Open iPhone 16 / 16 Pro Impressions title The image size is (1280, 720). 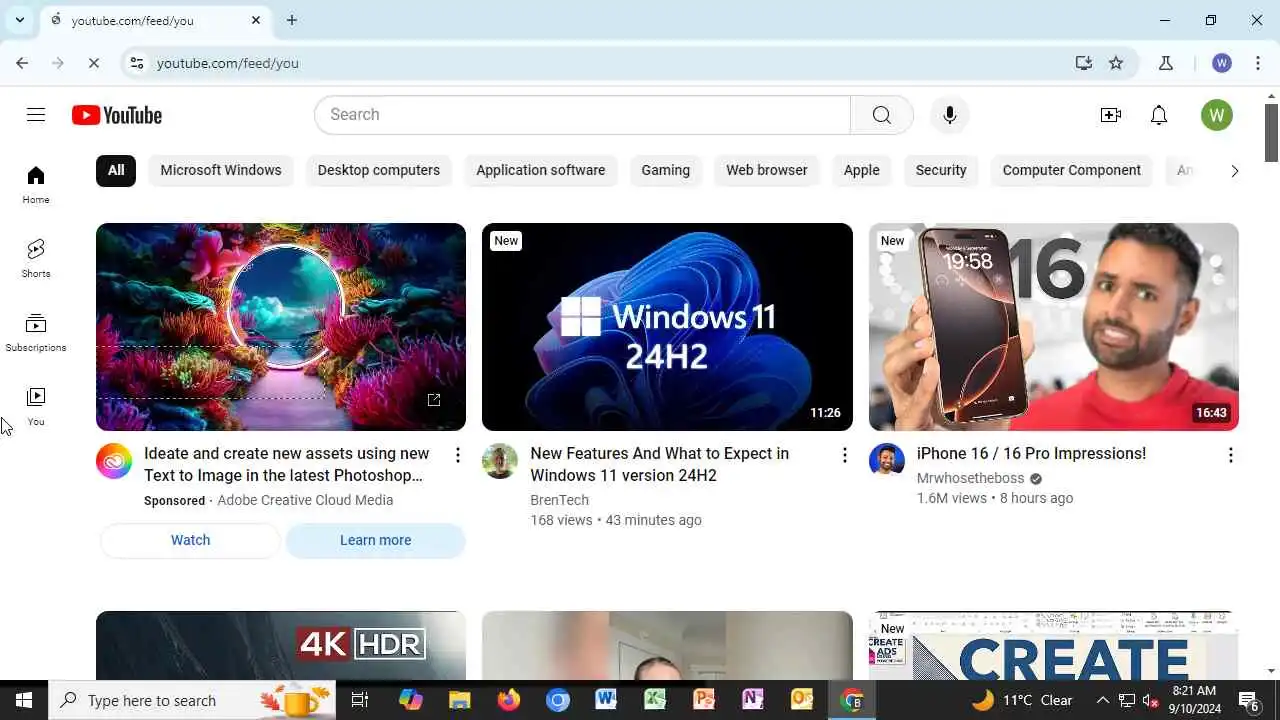tap(1031, 454)
